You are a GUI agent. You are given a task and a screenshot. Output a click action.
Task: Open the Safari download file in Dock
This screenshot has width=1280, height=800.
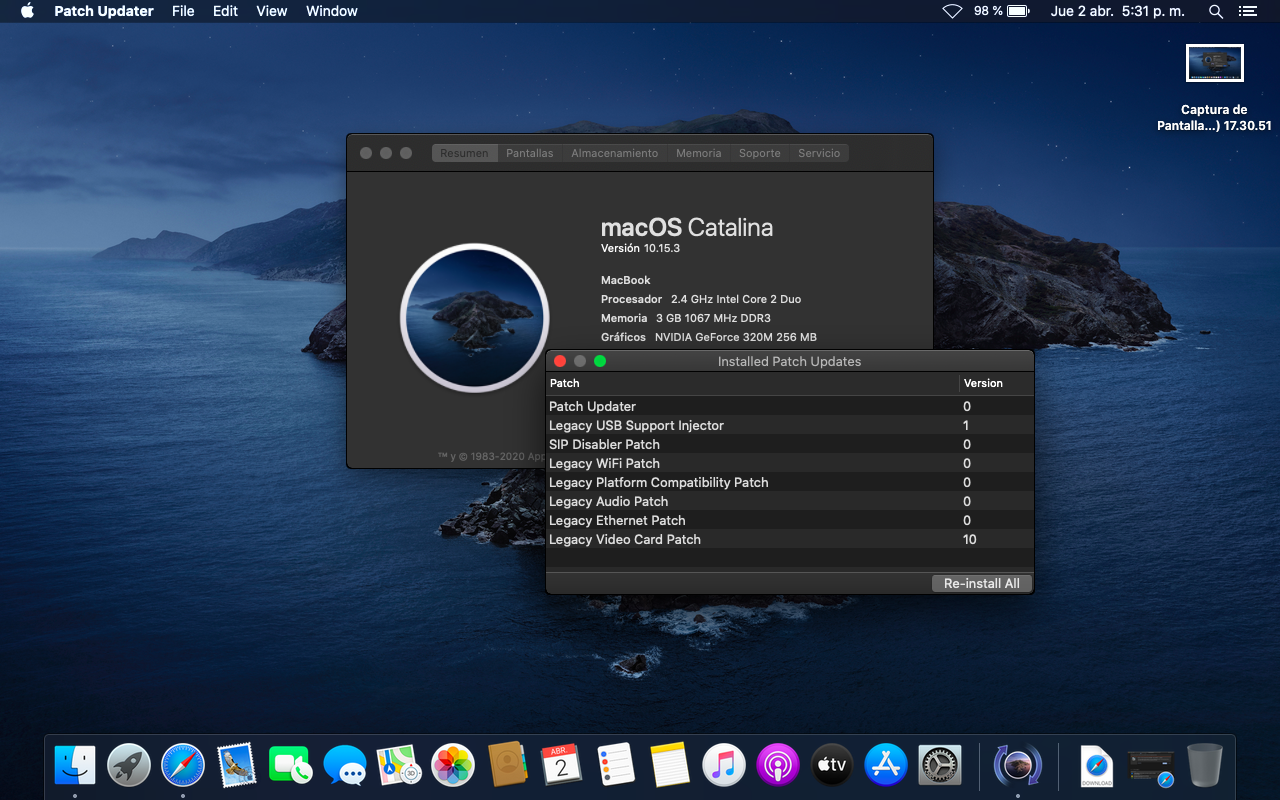pyautogui.click(x=1097, y=767)
